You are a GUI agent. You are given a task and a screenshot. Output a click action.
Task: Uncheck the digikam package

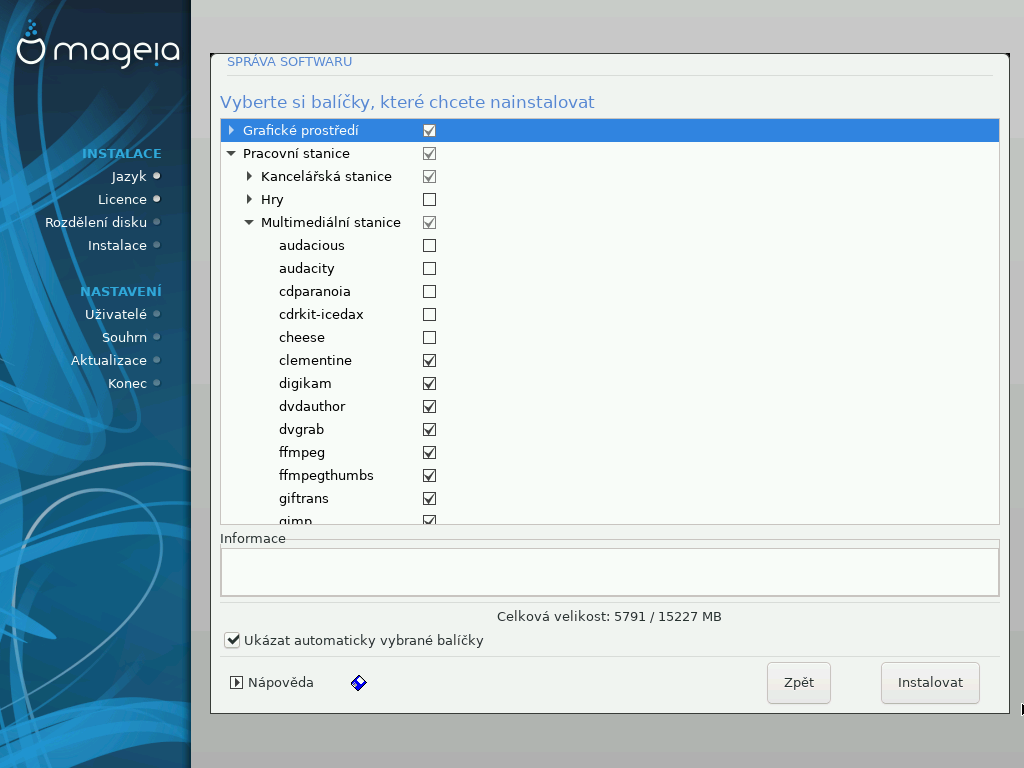pos(429,383)
